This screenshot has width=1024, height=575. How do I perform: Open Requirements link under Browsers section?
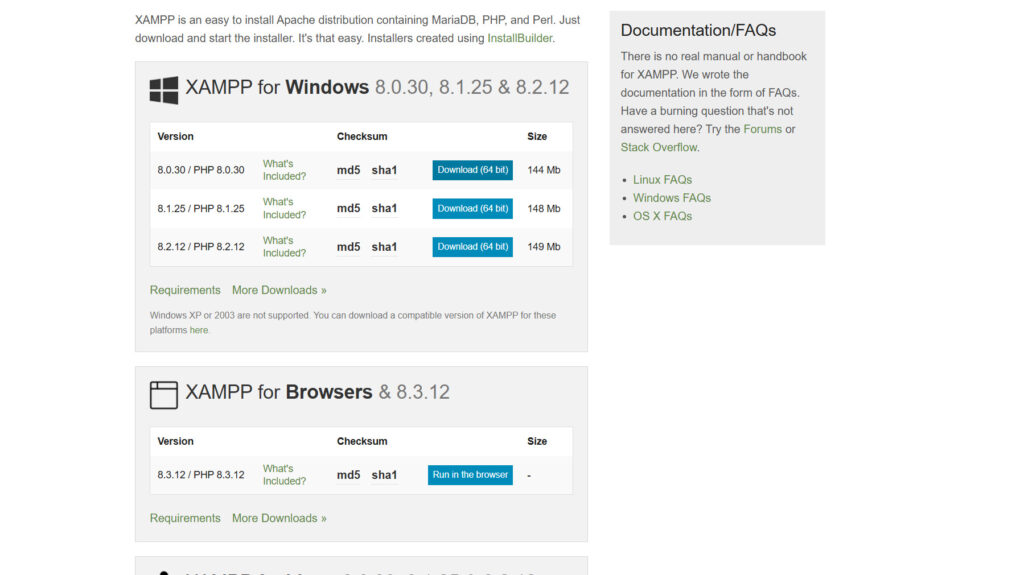click(x=185, y=518)
